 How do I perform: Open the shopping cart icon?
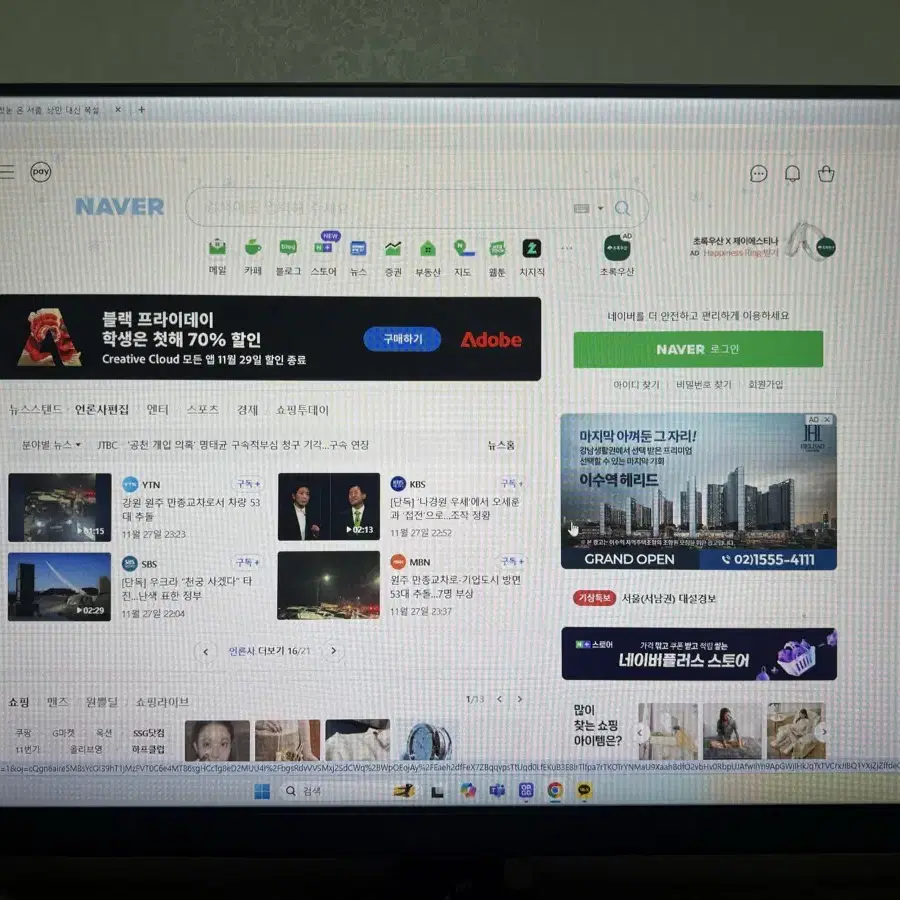826,173
